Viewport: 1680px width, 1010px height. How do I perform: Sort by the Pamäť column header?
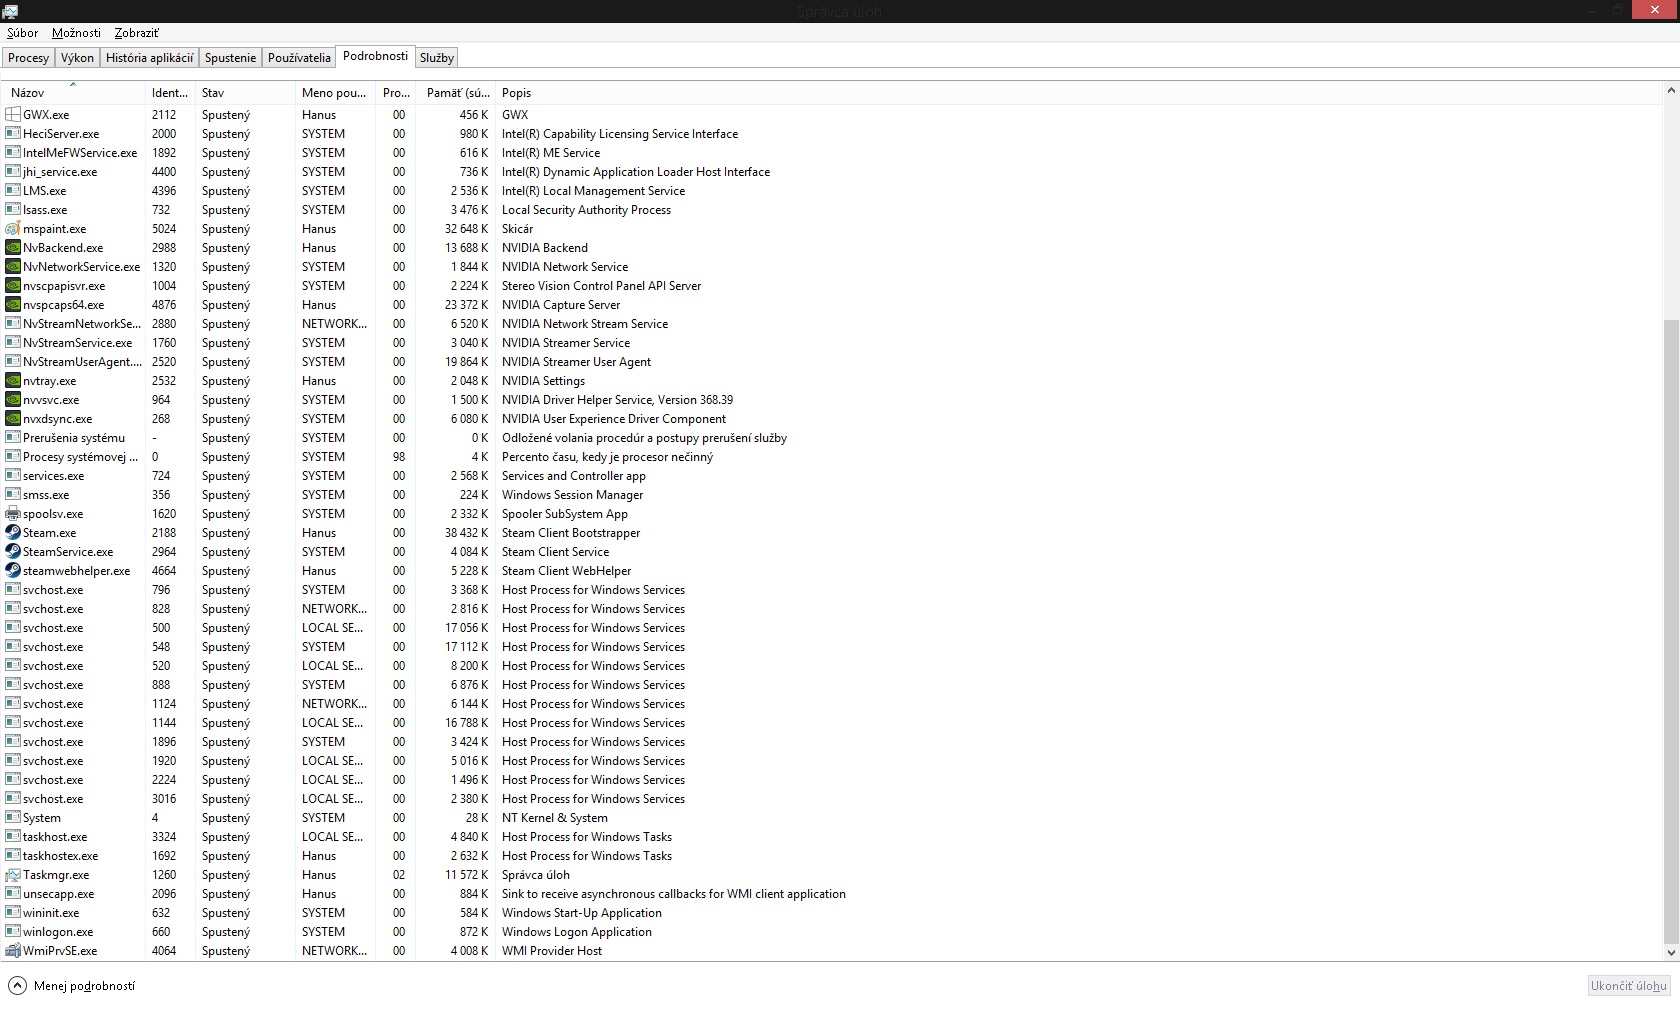457,93
